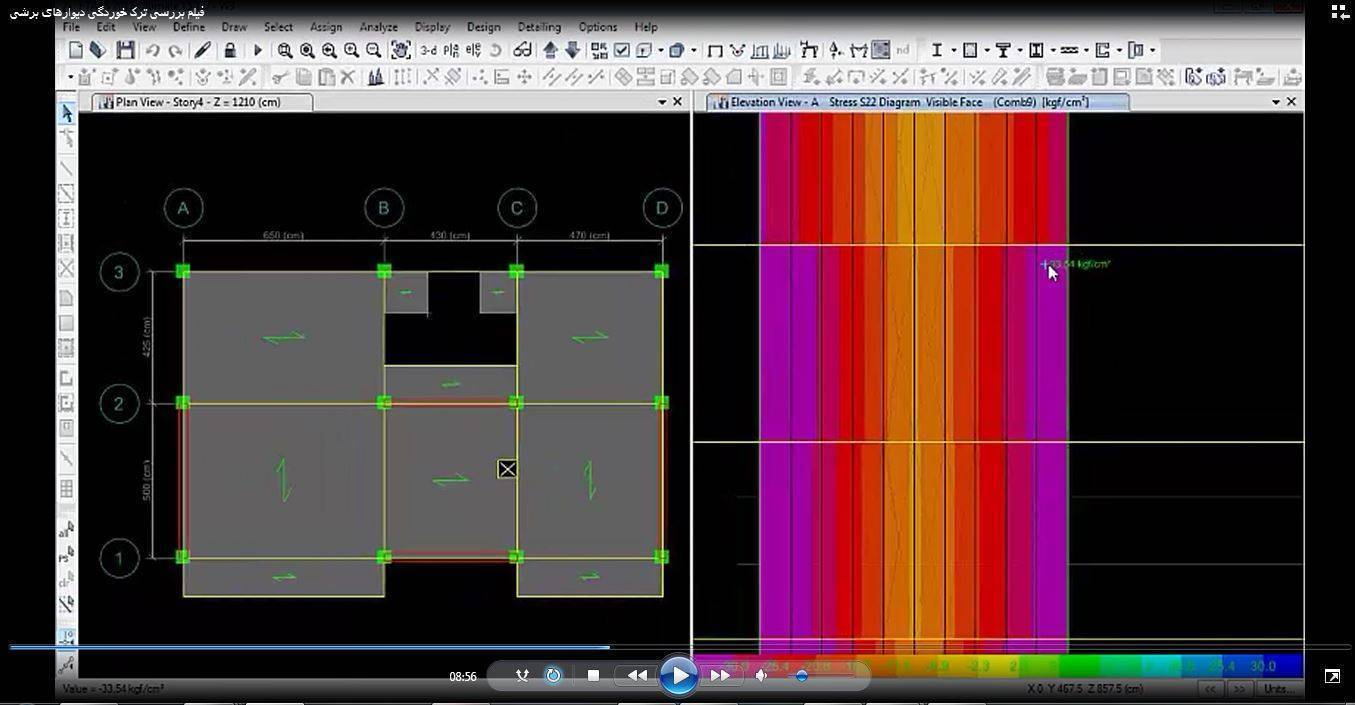Expand the I-section frame design dropdown arrow
The image size is (1355, 705).
coord(953,50)
